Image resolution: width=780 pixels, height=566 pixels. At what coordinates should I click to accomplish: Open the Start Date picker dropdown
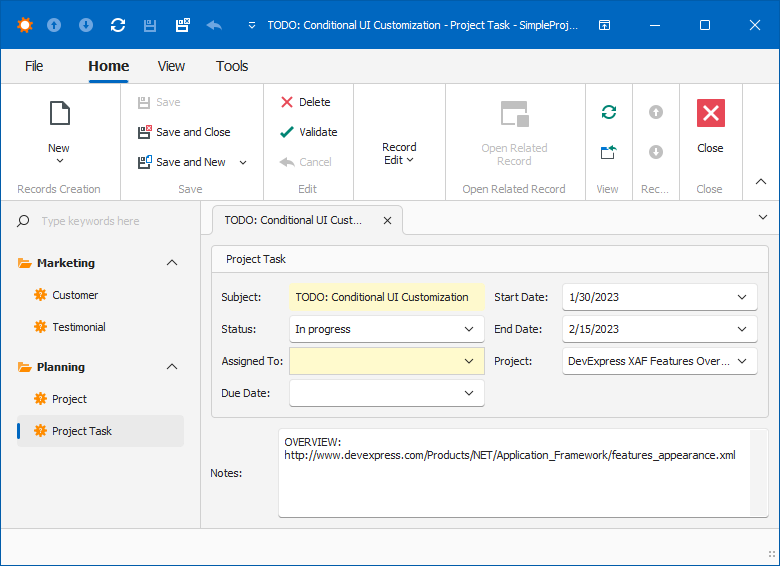[742, 297]
